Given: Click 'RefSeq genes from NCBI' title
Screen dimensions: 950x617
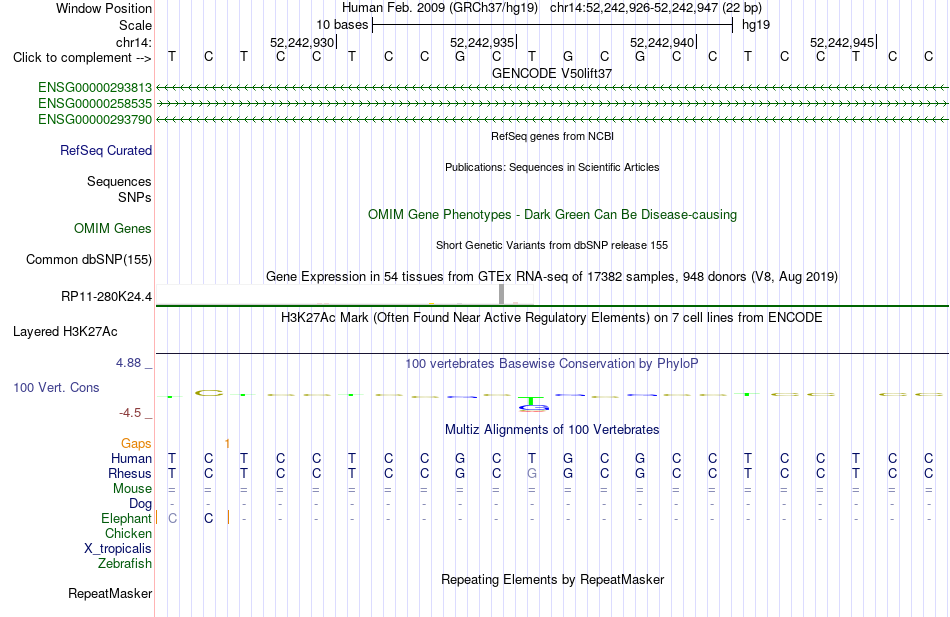Looking at the screenshot, I should click(552, 136).
